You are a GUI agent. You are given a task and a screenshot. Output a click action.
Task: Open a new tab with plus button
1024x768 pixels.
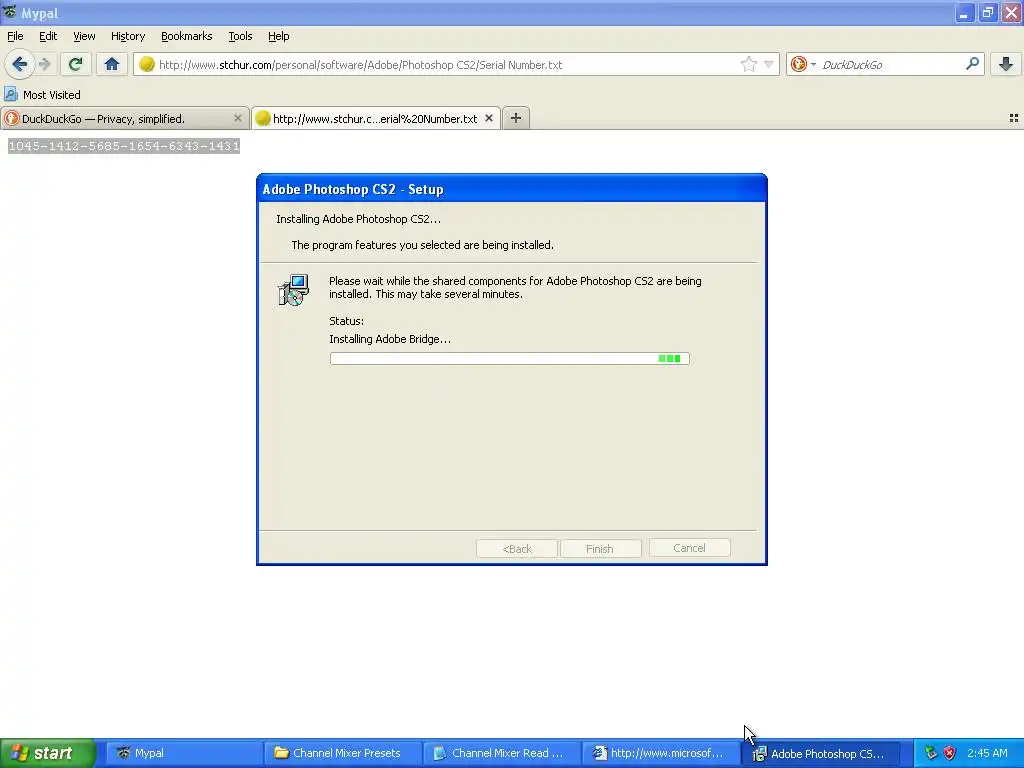(x=516, y=118)
